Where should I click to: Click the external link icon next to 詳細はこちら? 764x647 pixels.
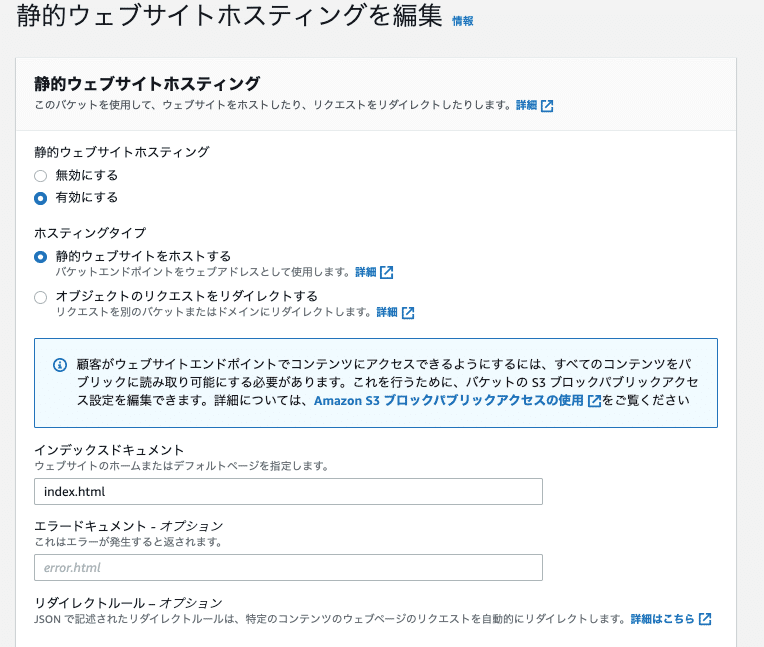(x=705, y=619)
